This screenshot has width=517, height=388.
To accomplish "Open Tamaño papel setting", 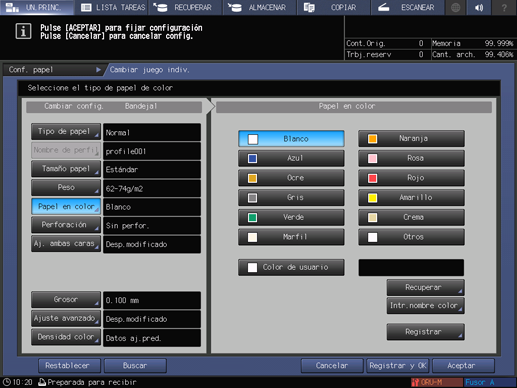I will pyautogui.click(x=66, y=169).
